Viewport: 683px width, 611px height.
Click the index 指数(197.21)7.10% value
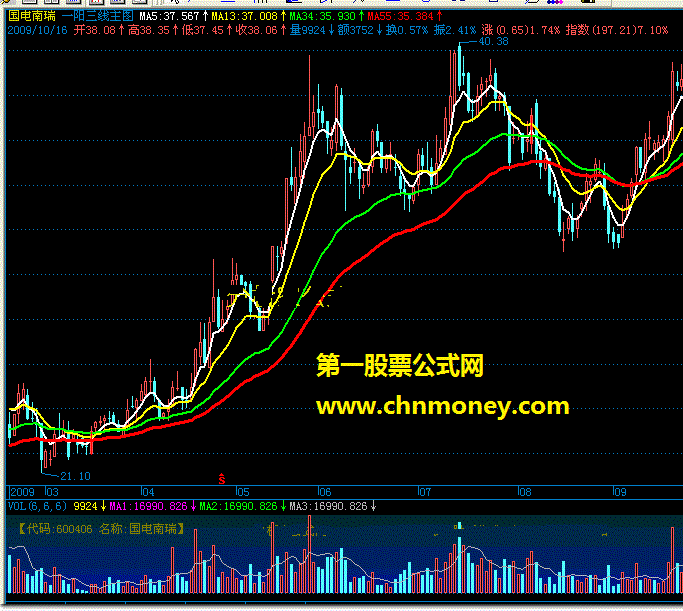617,30
